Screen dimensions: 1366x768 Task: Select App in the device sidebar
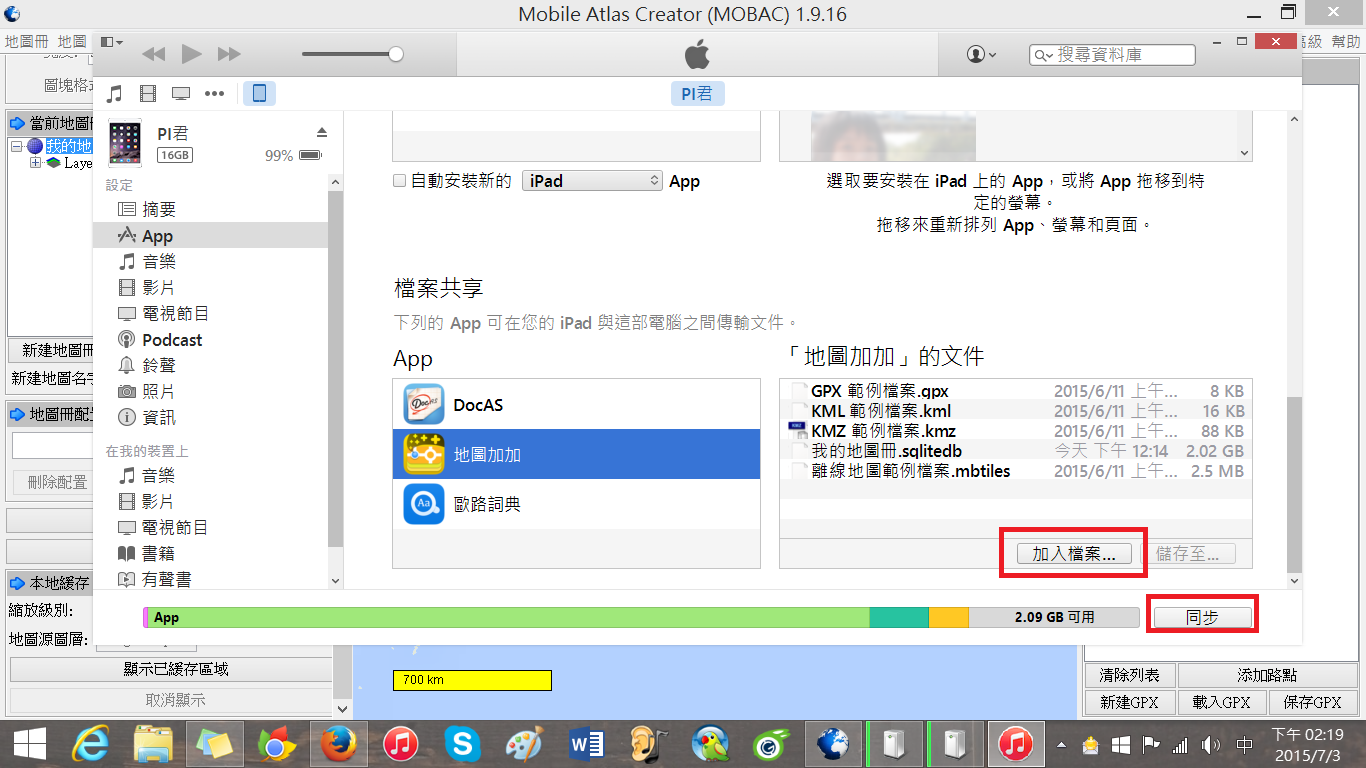tap(210, 236)
